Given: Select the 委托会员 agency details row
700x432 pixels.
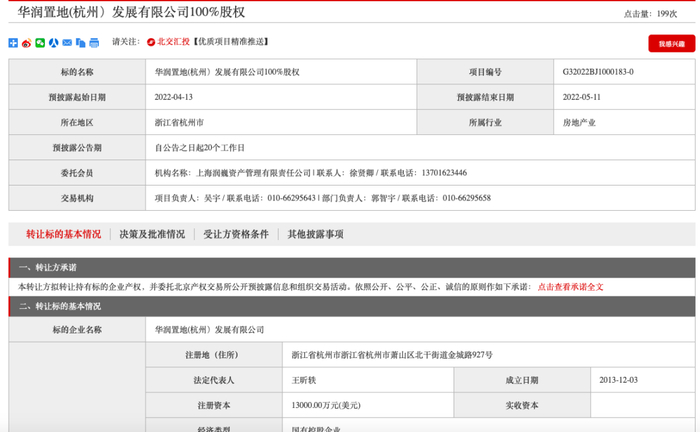Looking at the screenshot, I should (x=420, y=173).
